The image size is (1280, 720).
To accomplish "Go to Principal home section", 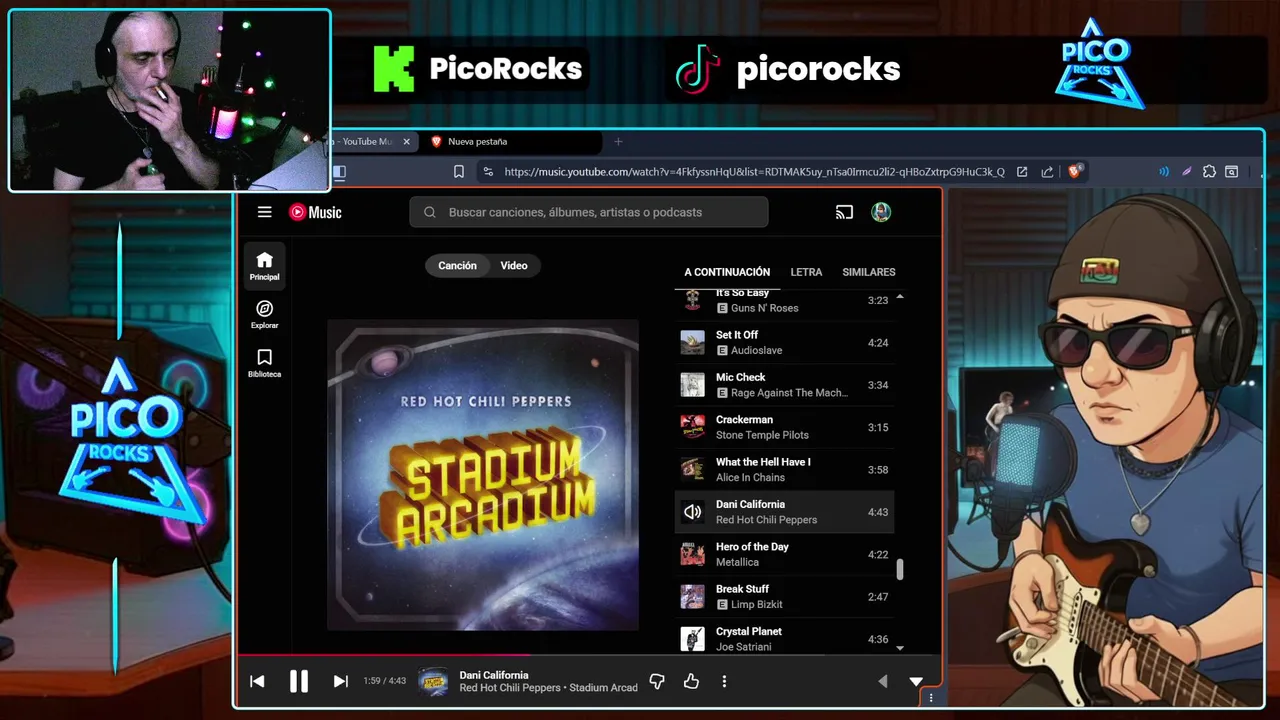I will click(x=265, y=267).
